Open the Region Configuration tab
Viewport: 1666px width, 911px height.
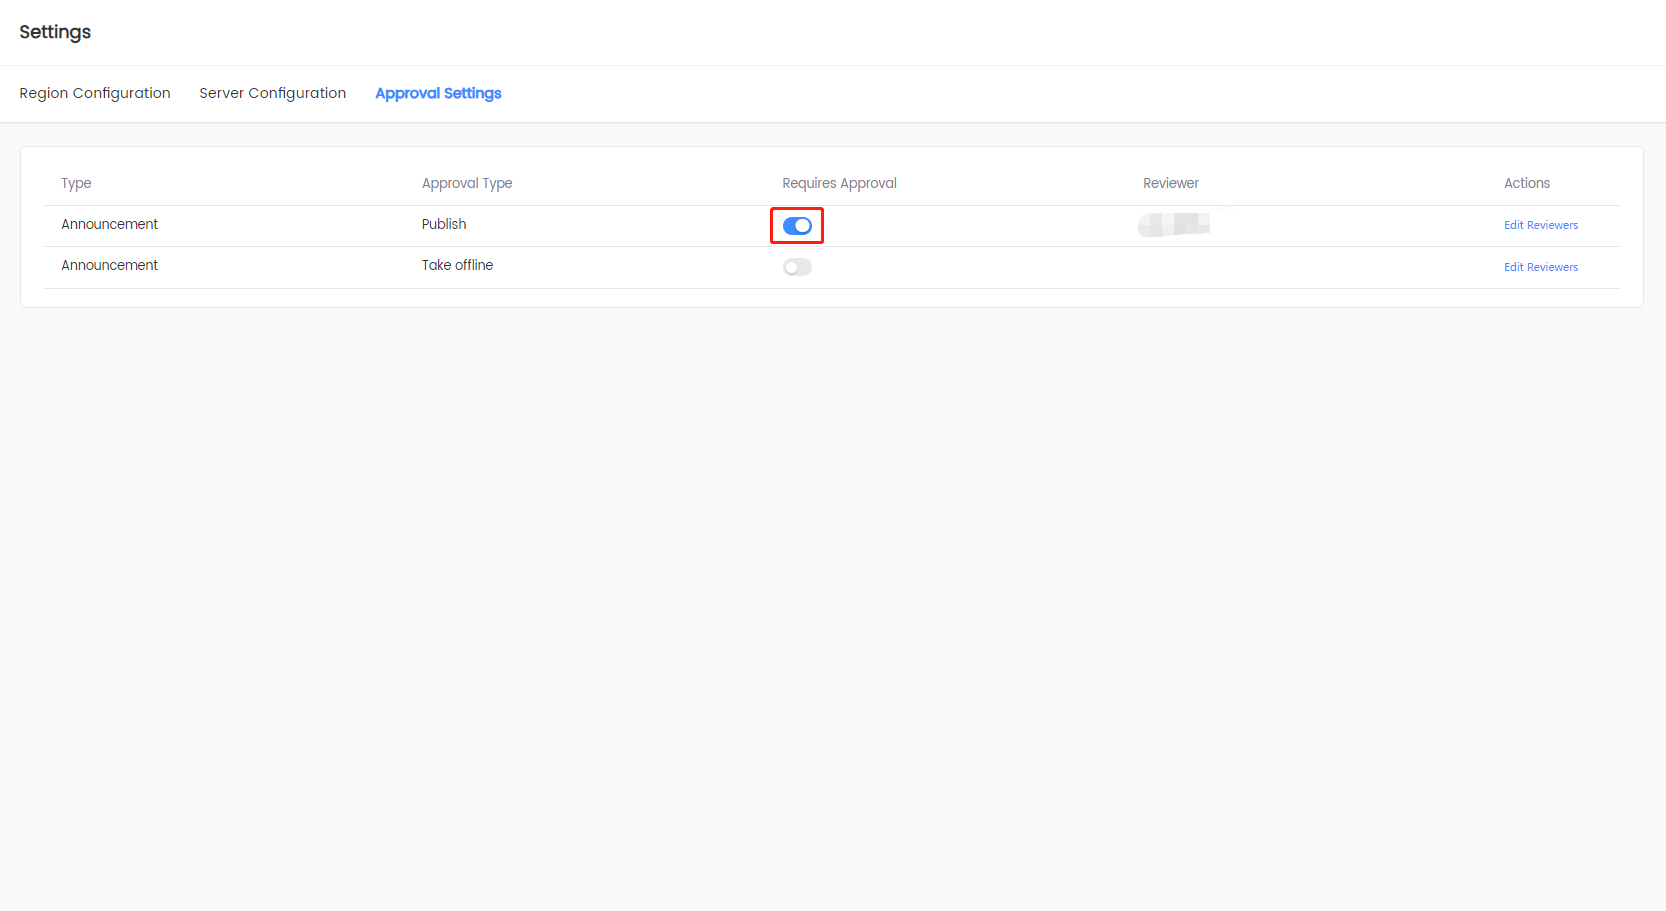[95, 93]
